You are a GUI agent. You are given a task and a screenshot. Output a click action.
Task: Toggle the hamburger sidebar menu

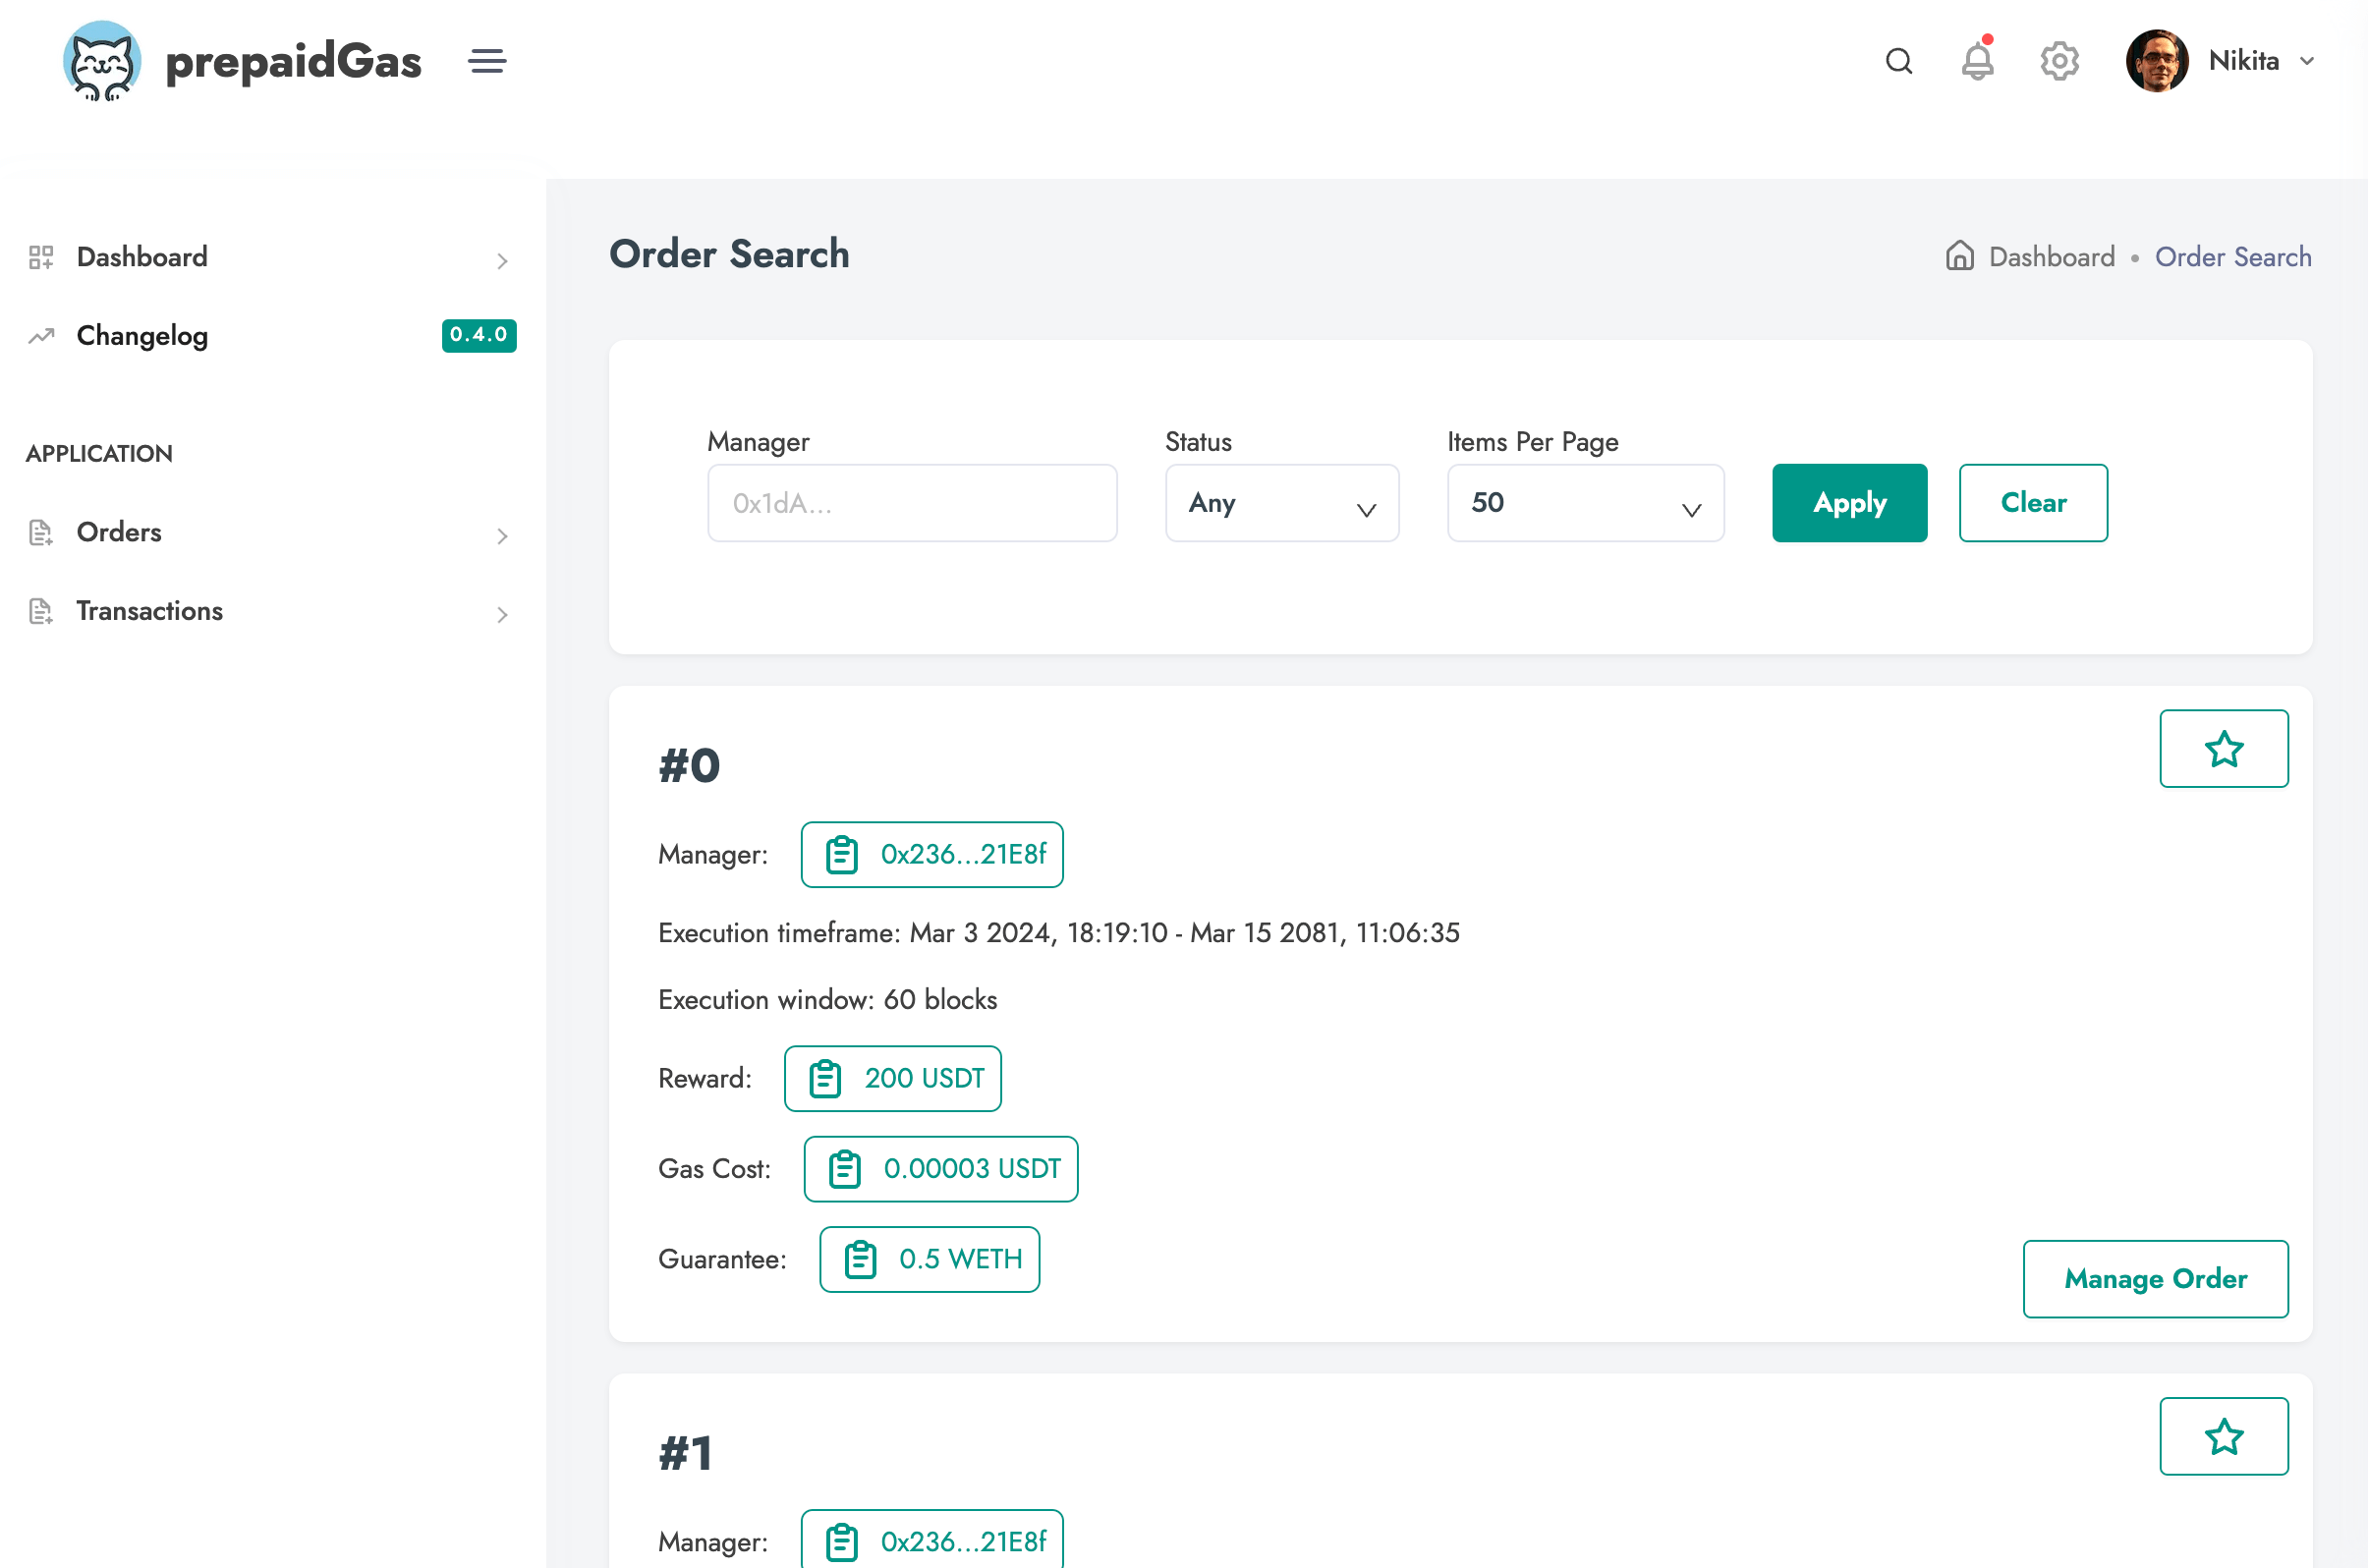487,61
